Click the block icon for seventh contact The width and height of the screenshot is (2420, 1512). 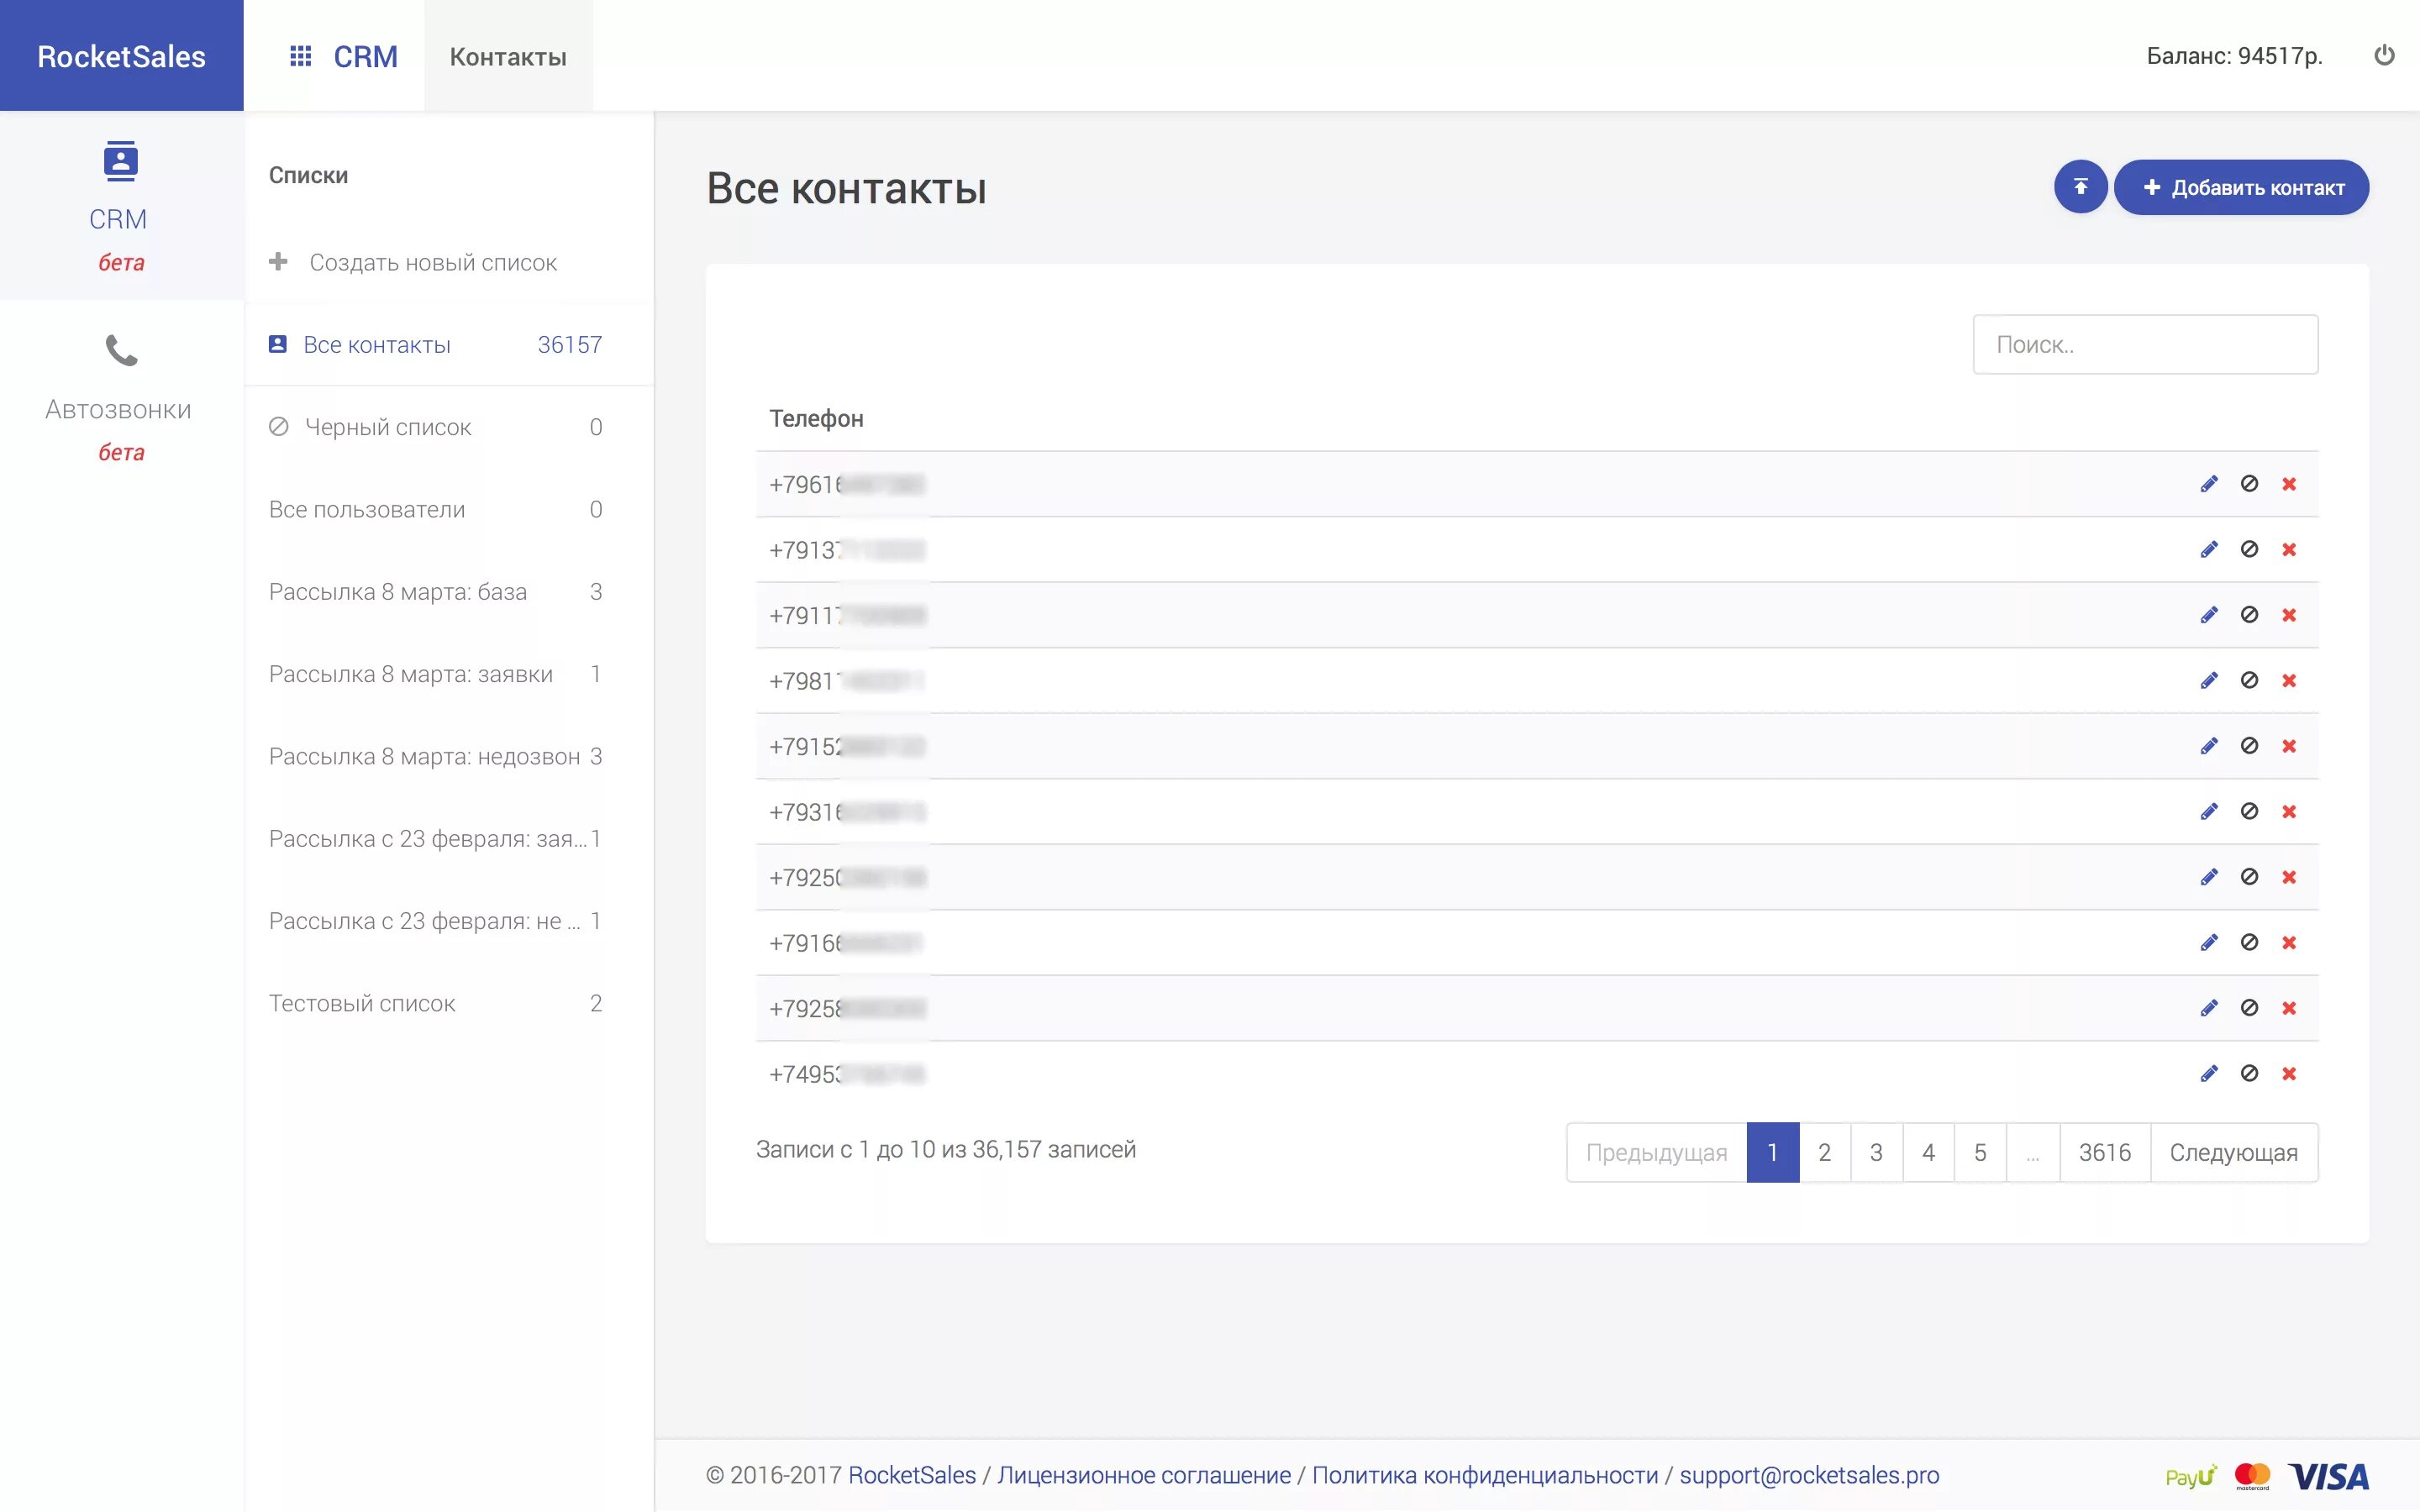click(2249, 876)
